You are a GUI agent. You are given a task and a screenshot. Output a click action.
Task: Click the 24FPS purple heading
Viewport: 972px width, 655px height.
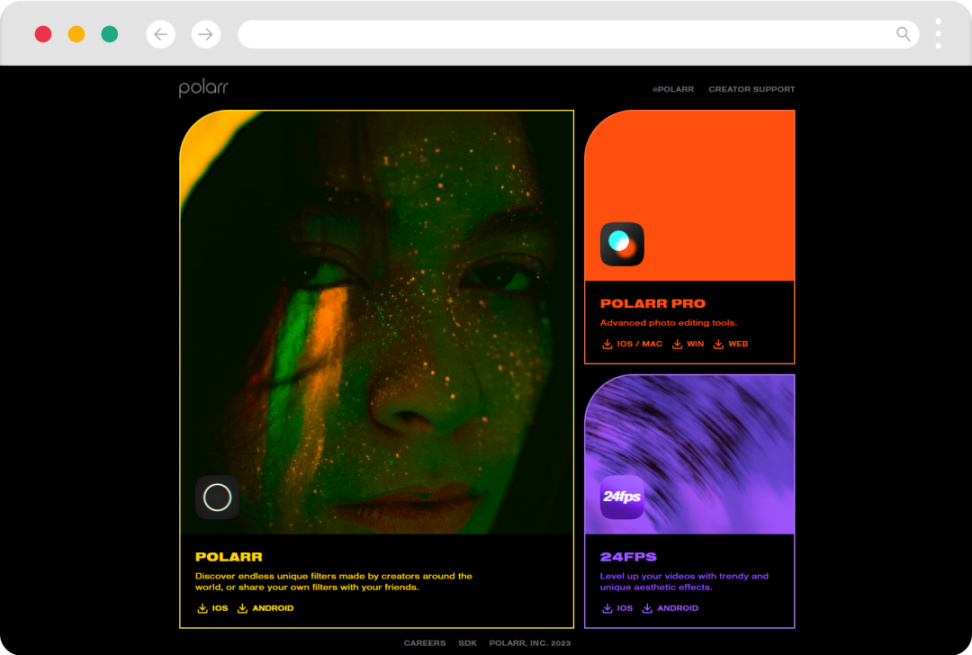coord(628,556)
